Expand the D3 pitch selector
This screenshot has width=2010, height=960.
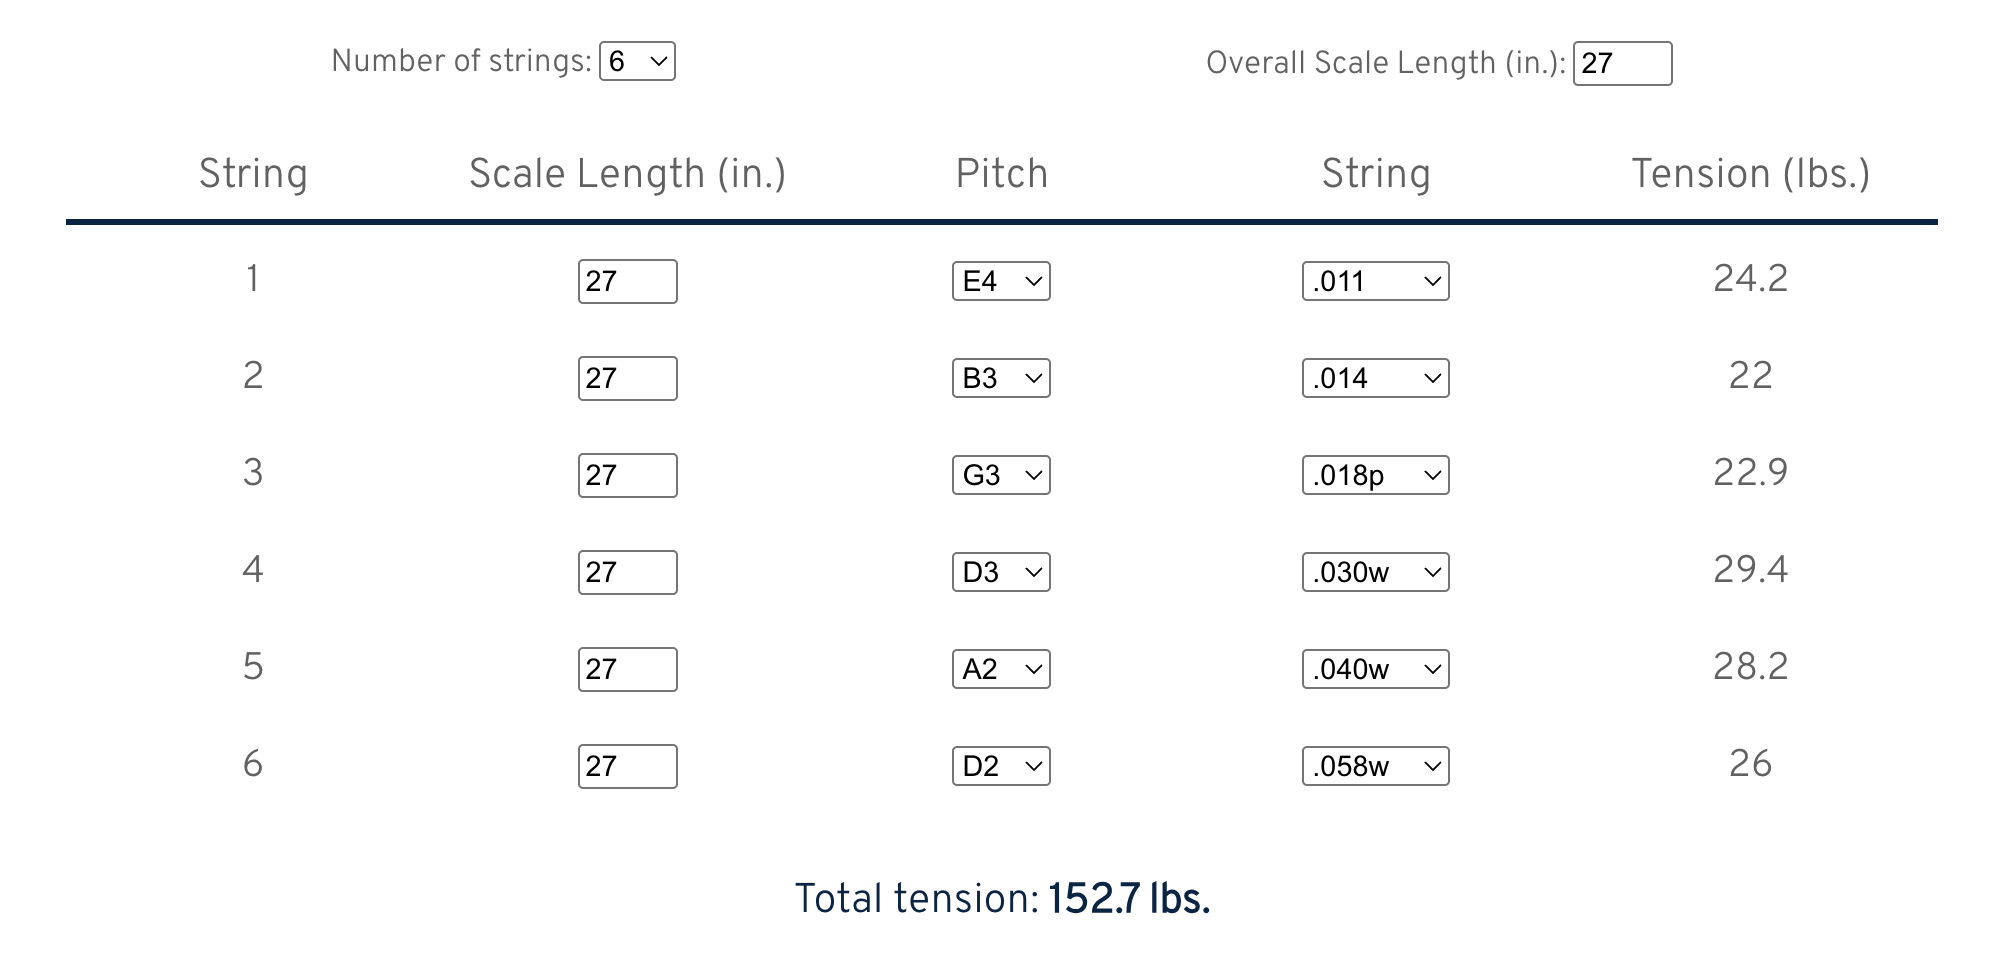pos(1000,572)
